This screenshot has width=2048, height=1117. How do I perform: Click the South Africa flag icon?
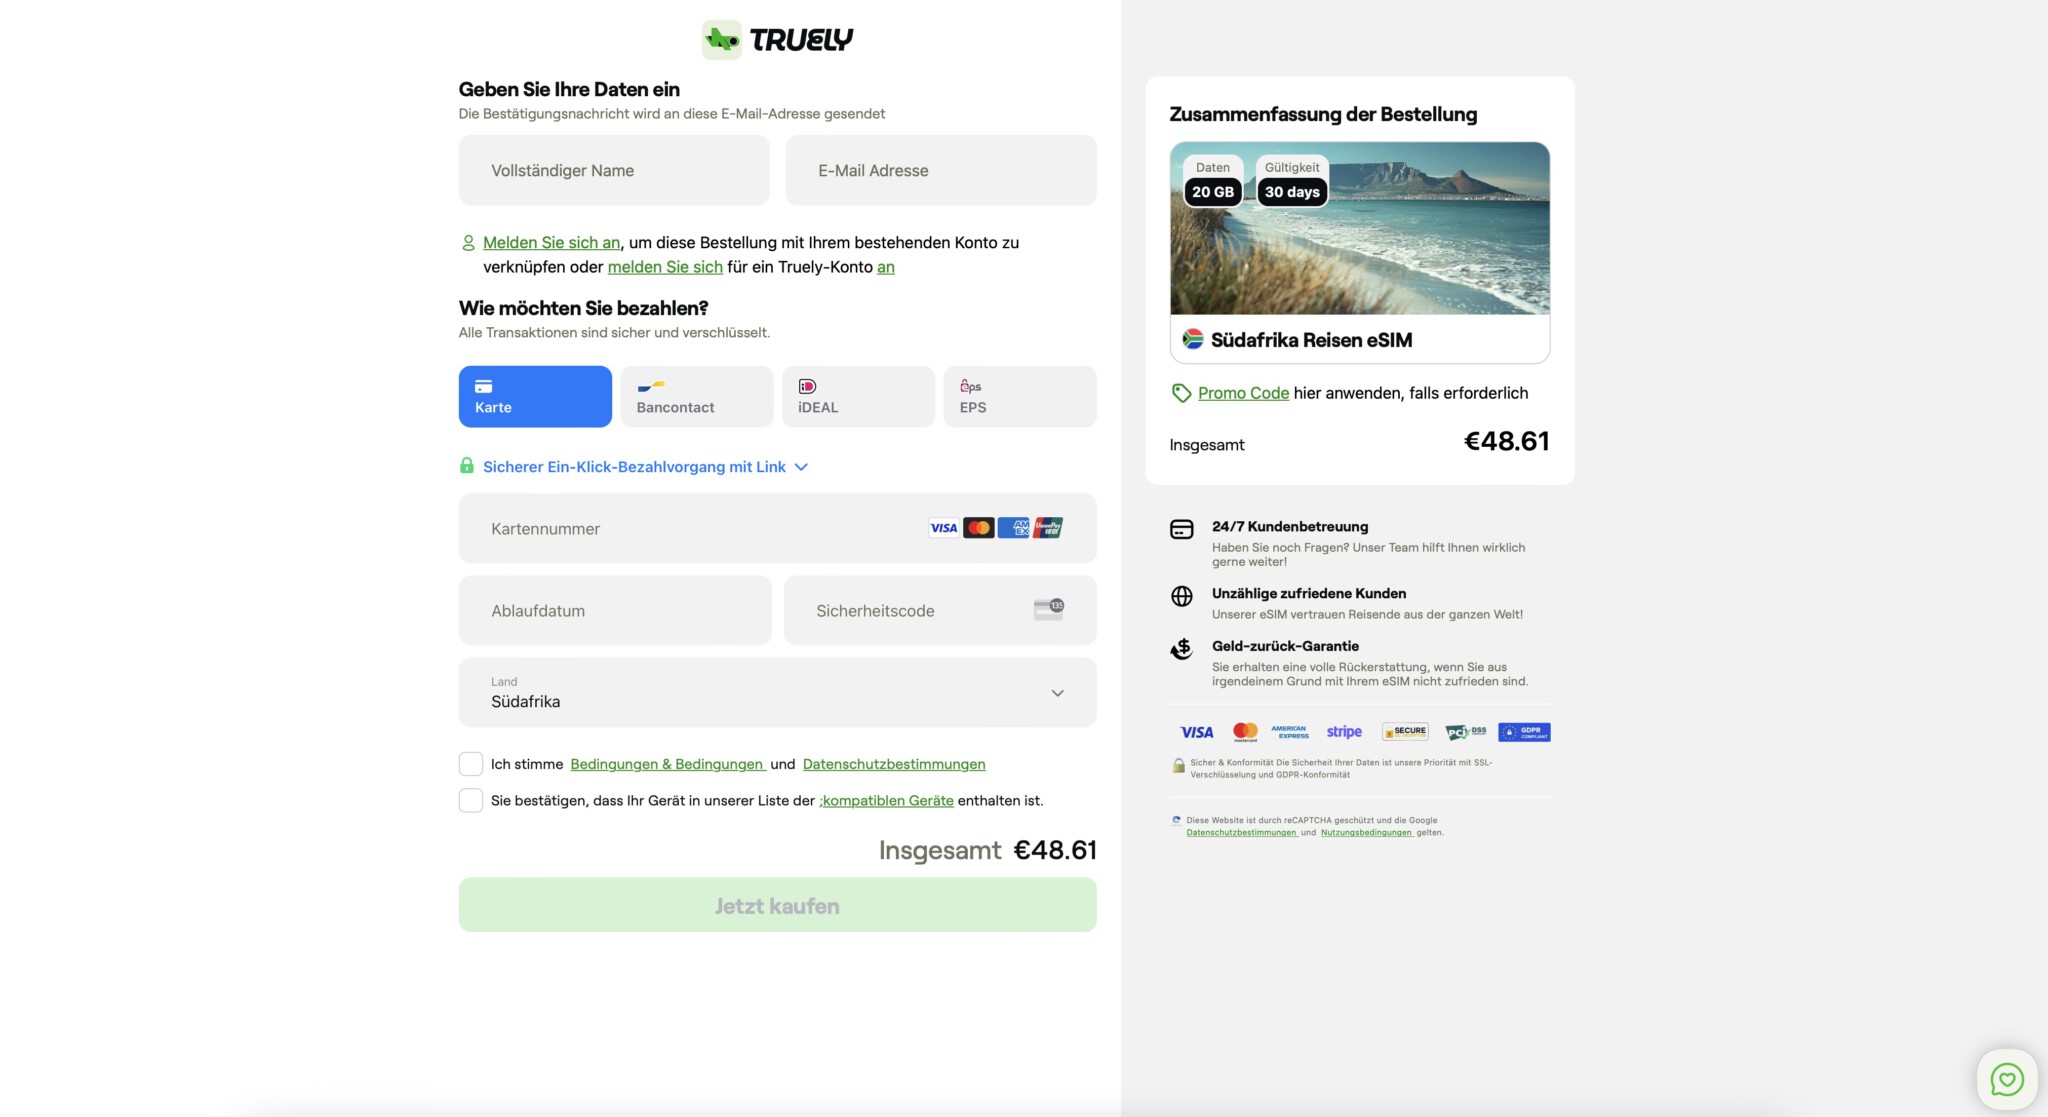click(1192, 339)
